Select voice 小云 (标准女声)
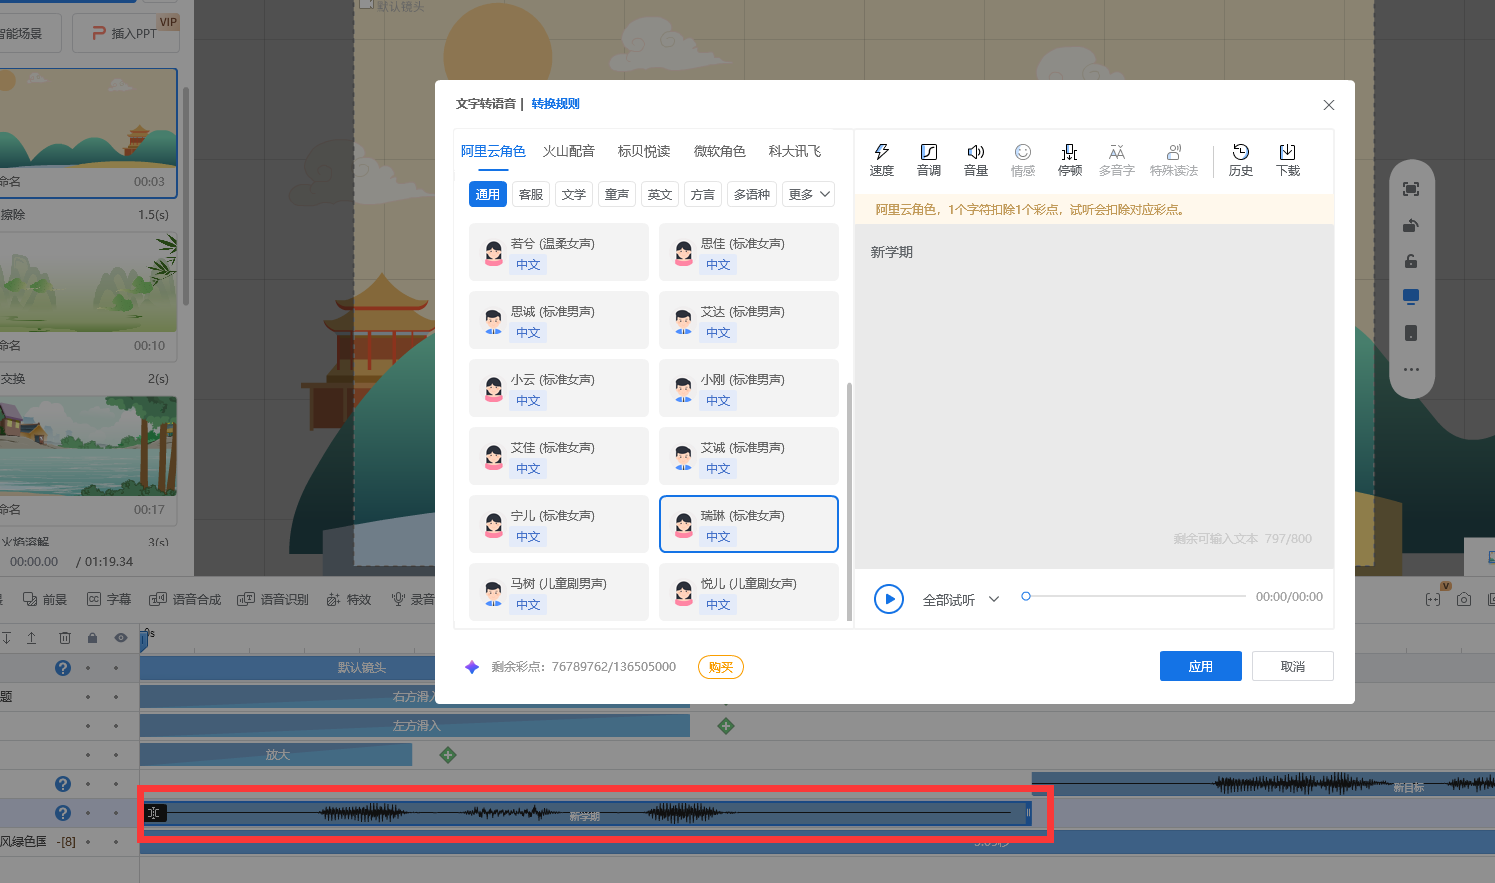1495x883 pixels. 558,388
